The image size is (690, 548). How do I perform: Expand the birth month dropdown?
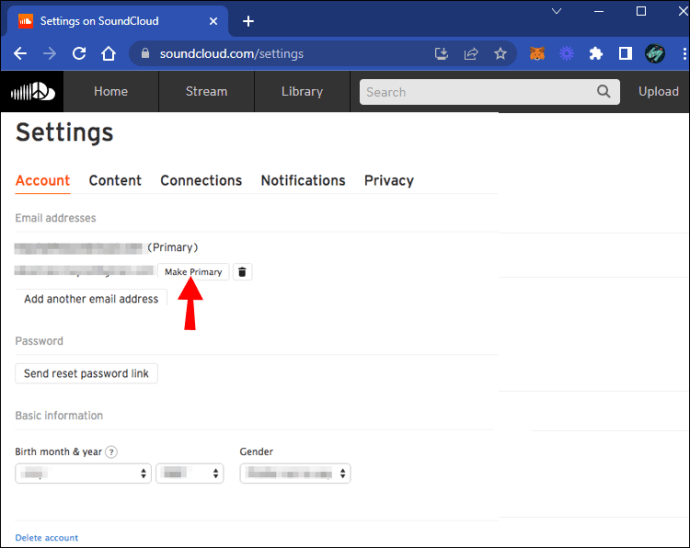click(83, 473)
